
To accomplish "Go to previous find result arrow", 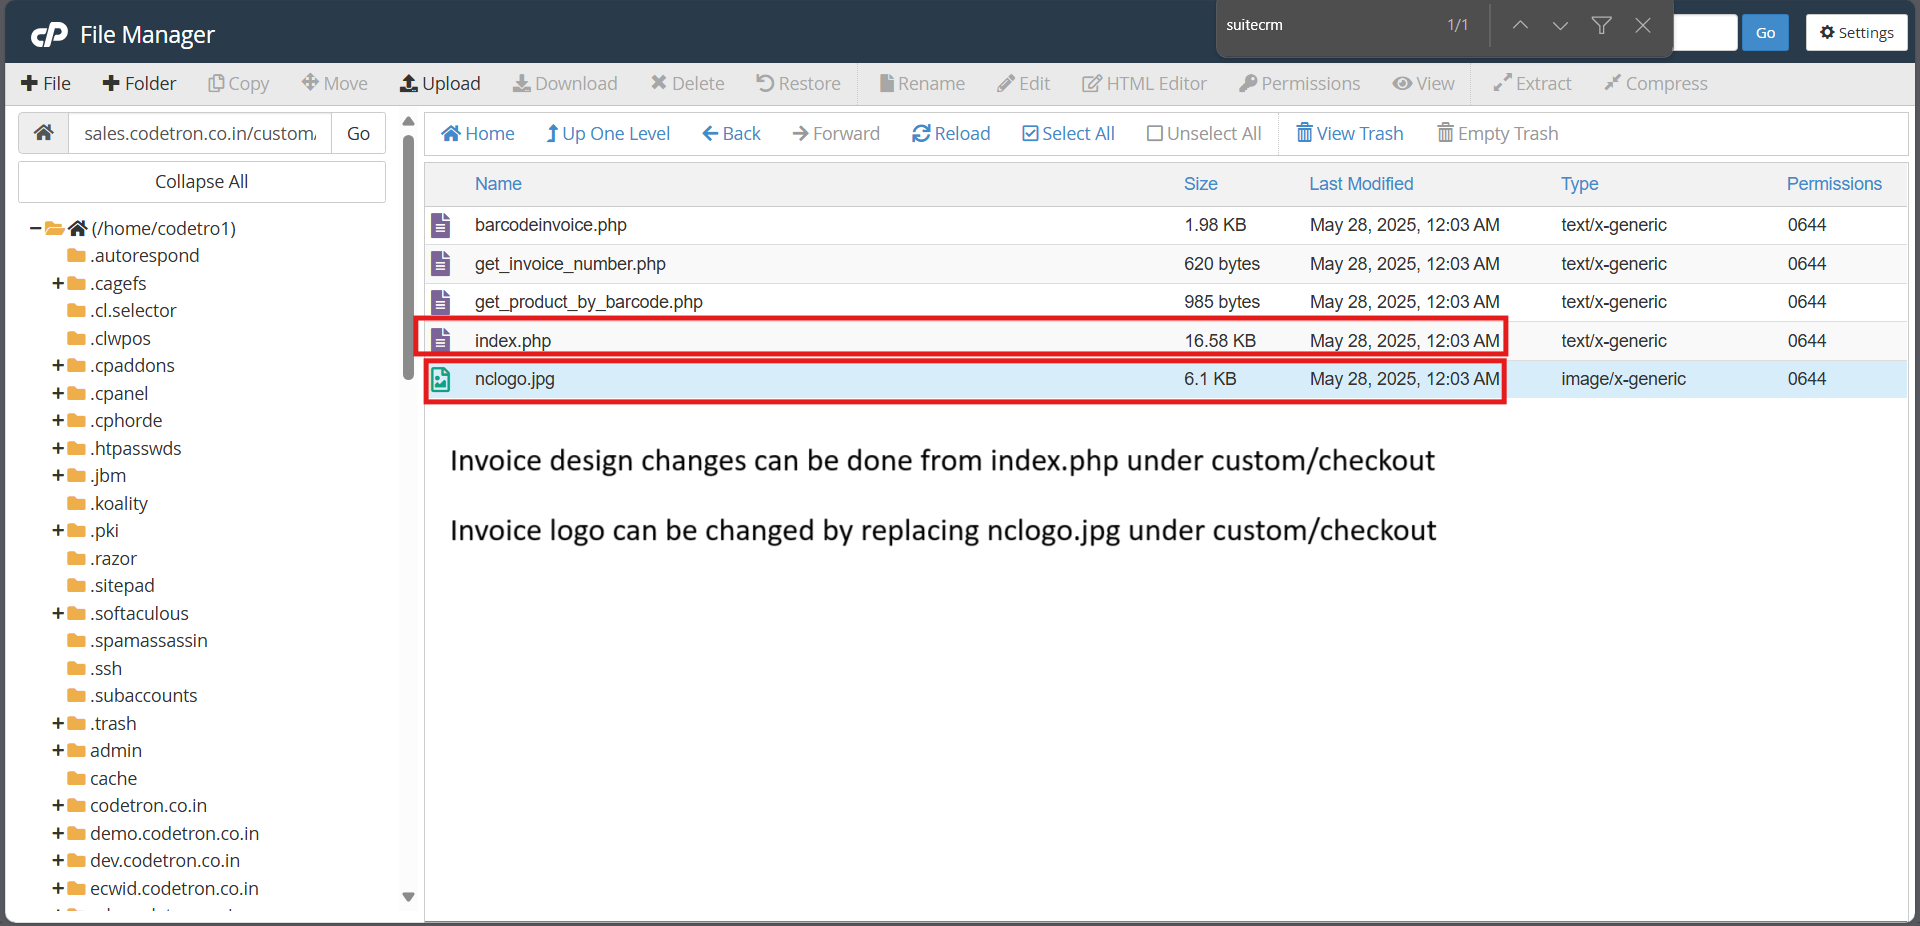I will coord(1520,25).
